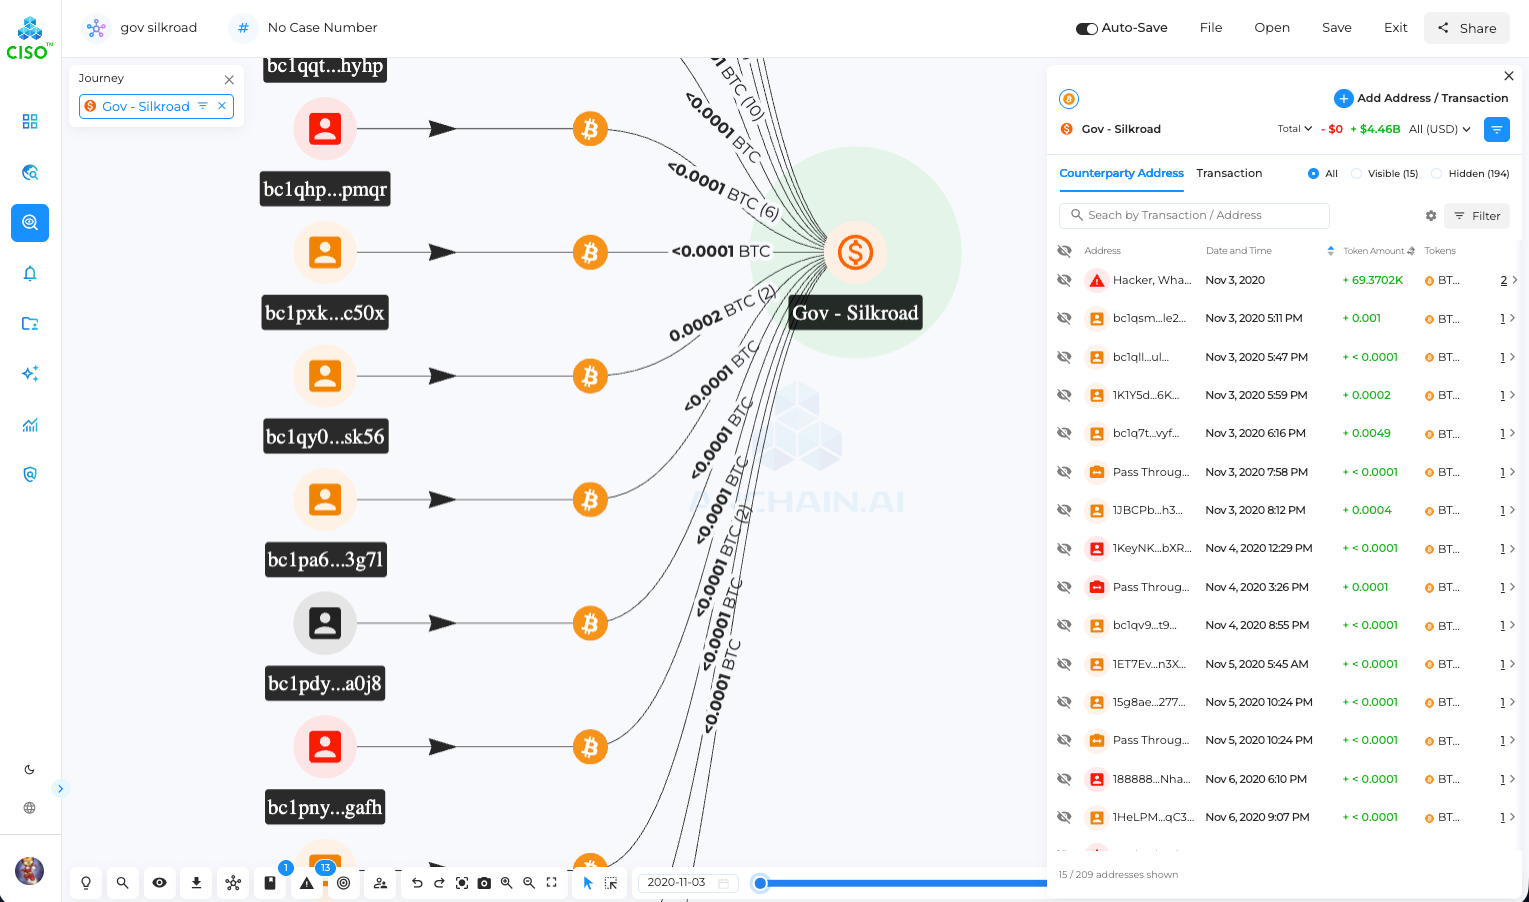Open the dashboard grid icon in sidebar

[x=30, y=121]
